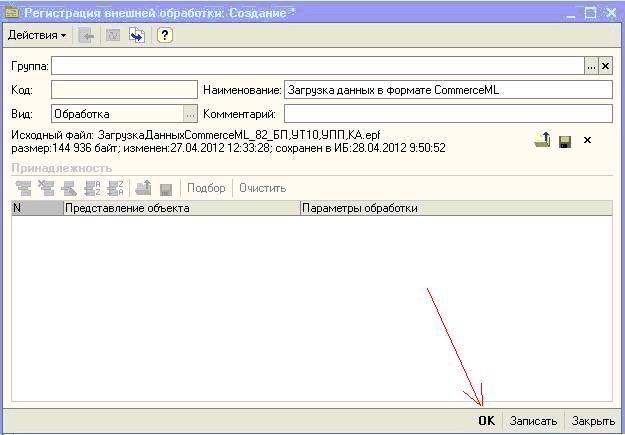Click the go-to-list icon beside help
Screen dimensions: 625x435
pos(137,36)
